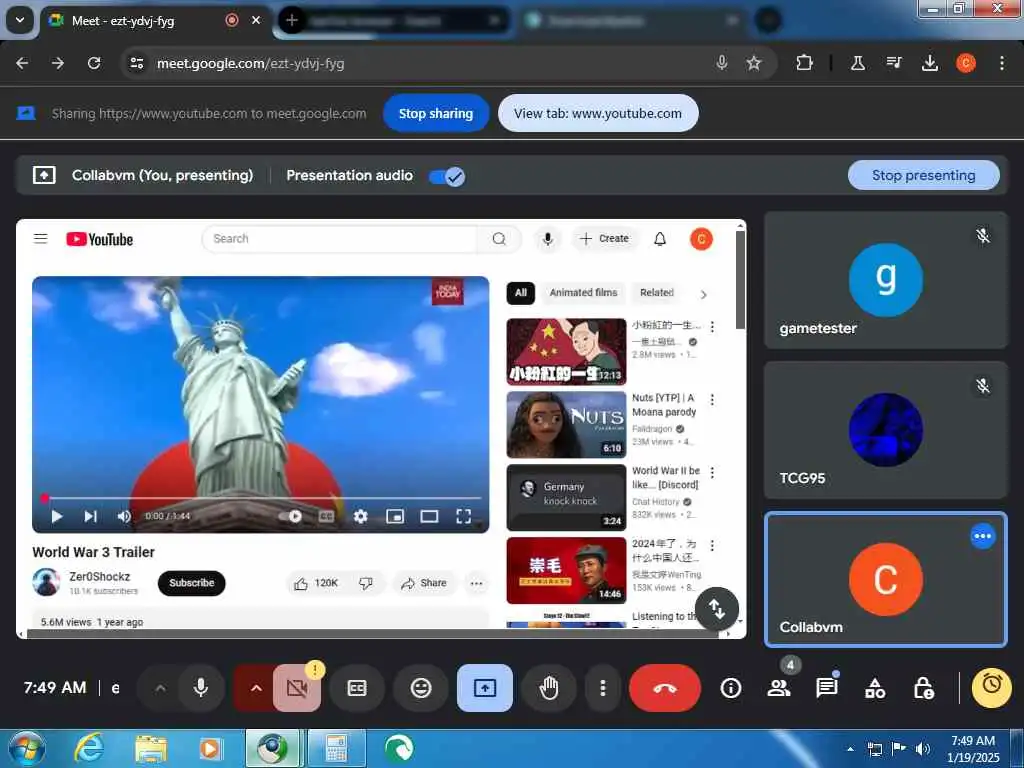Enable YouTube theater mode
This screenshot has width=1024, height=768.
(429, 517)
